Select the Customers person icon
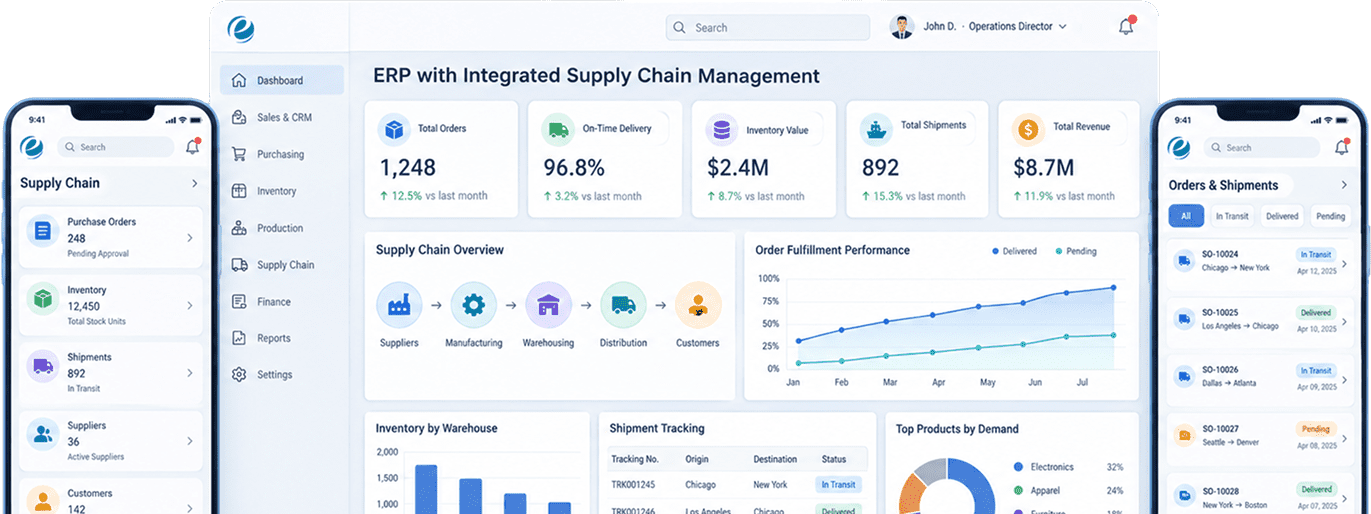Image resolution: width=1371 pixels, height=514 pixels. click(x=698, y=305)
